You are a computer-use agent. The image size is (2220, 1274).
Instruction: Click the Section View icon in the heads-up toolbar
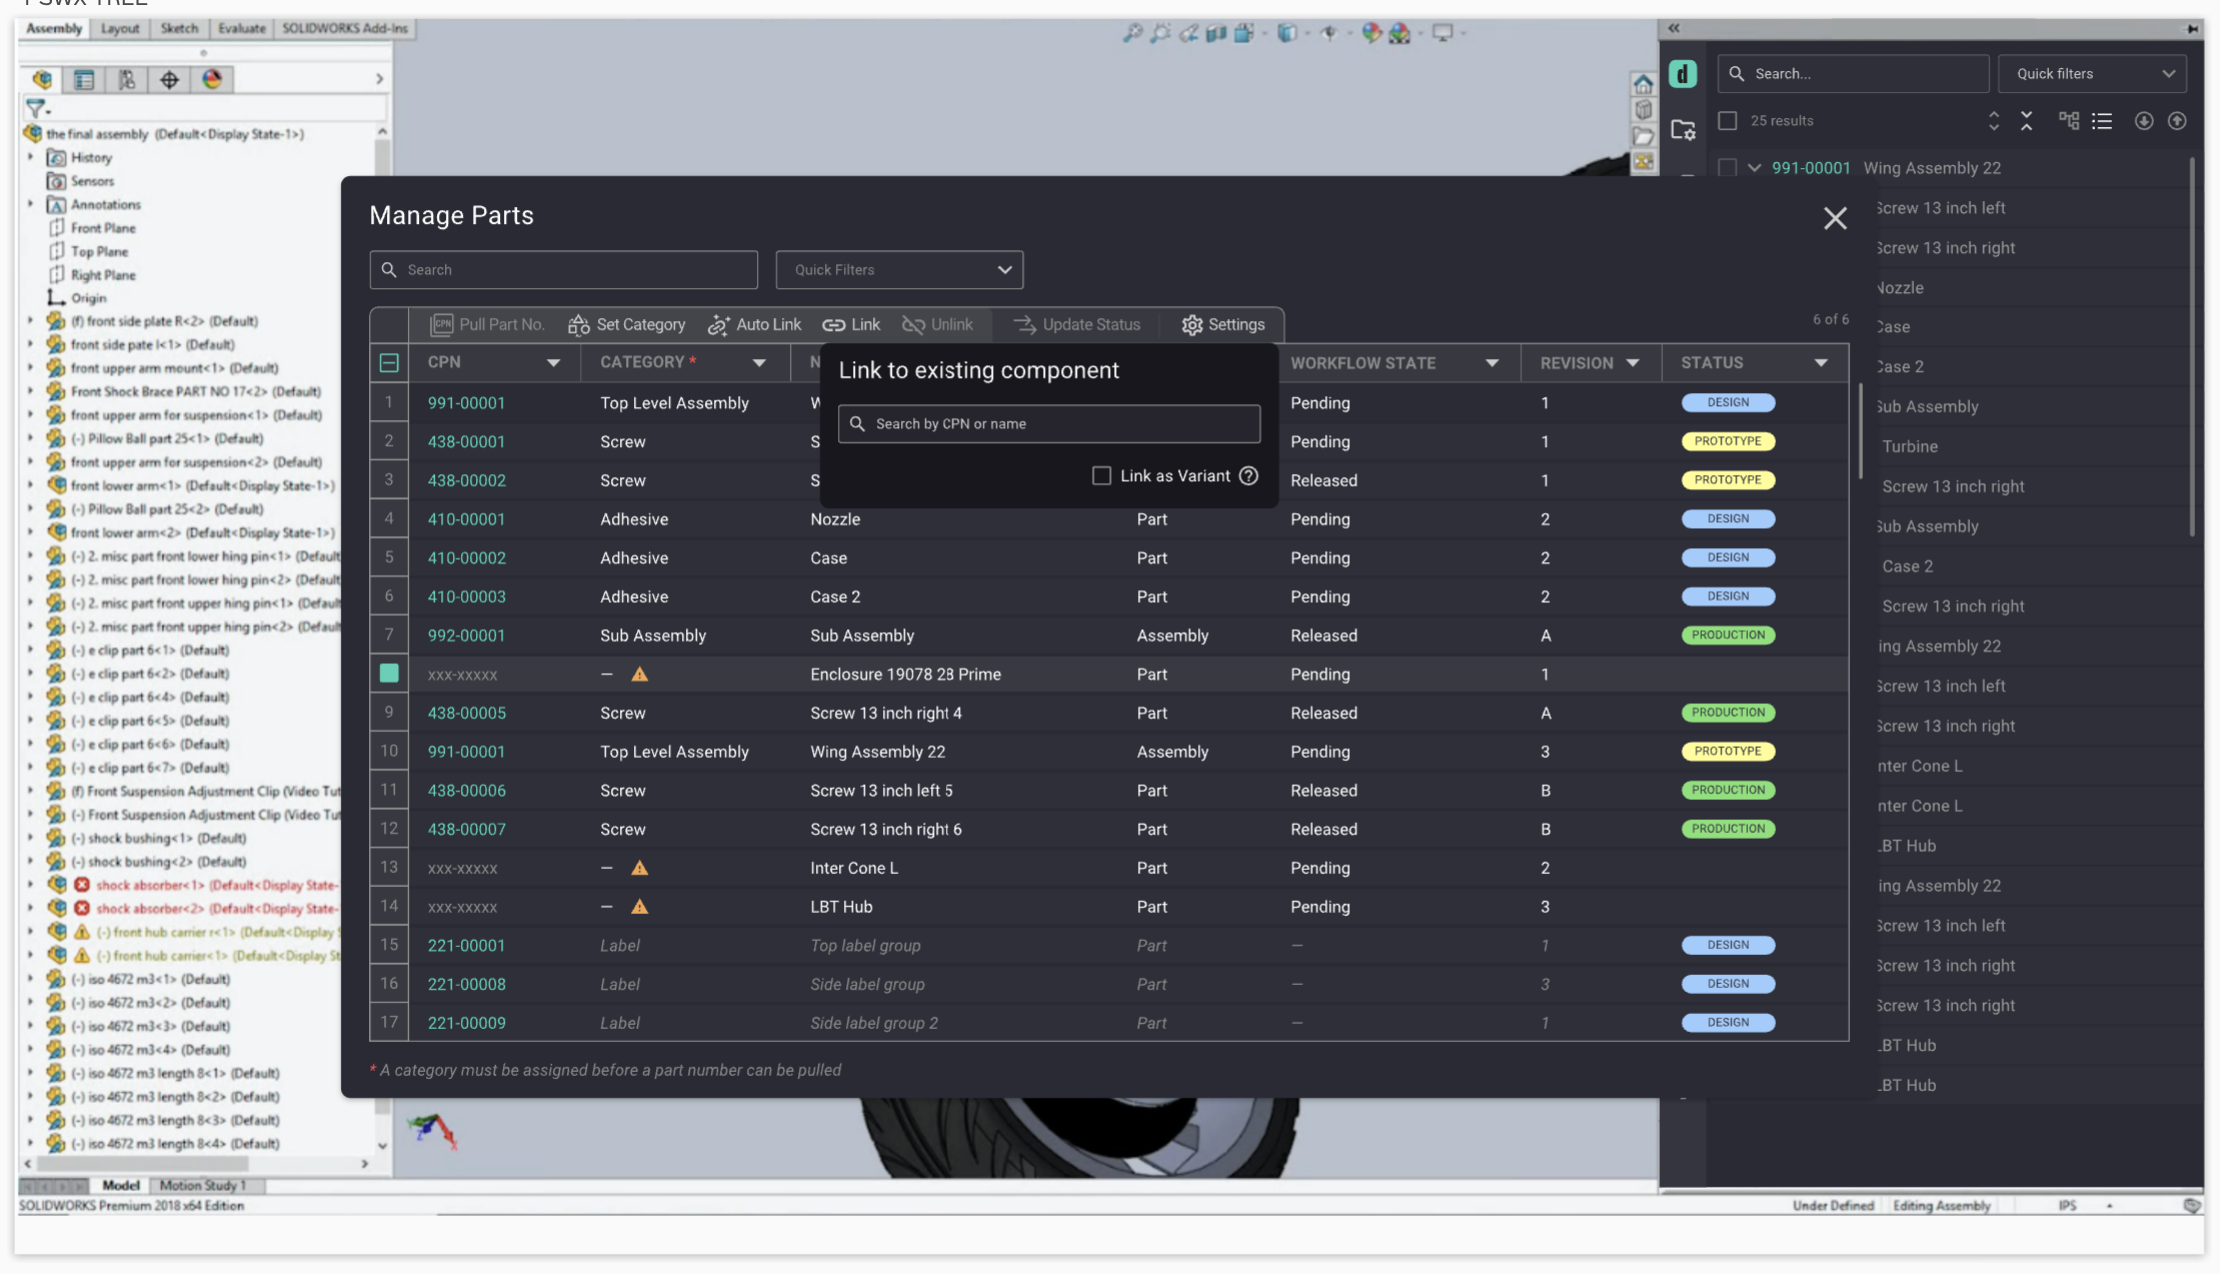tap(1218, 32)
